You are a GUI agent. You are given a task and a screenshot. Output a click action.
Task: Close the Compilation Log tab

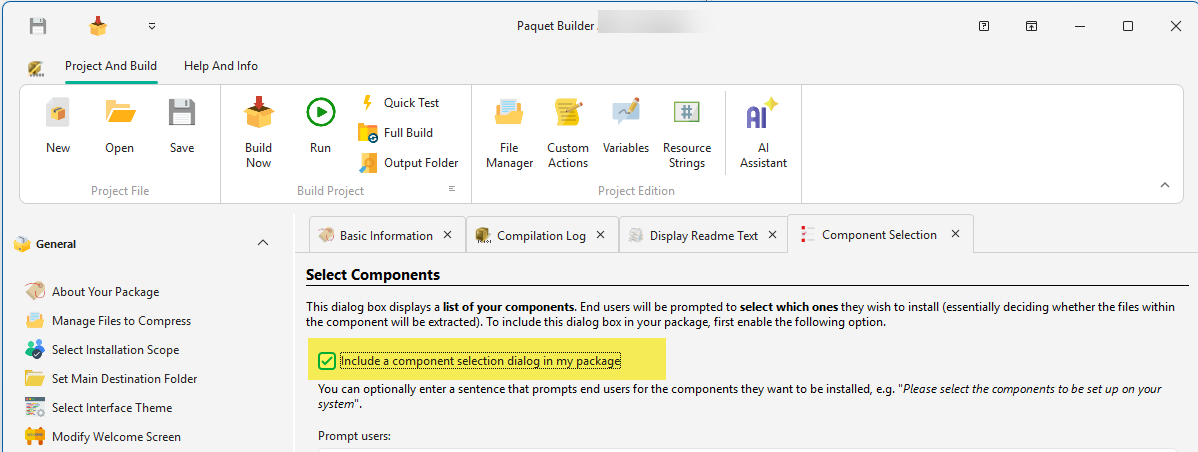(x=601, y=235)
